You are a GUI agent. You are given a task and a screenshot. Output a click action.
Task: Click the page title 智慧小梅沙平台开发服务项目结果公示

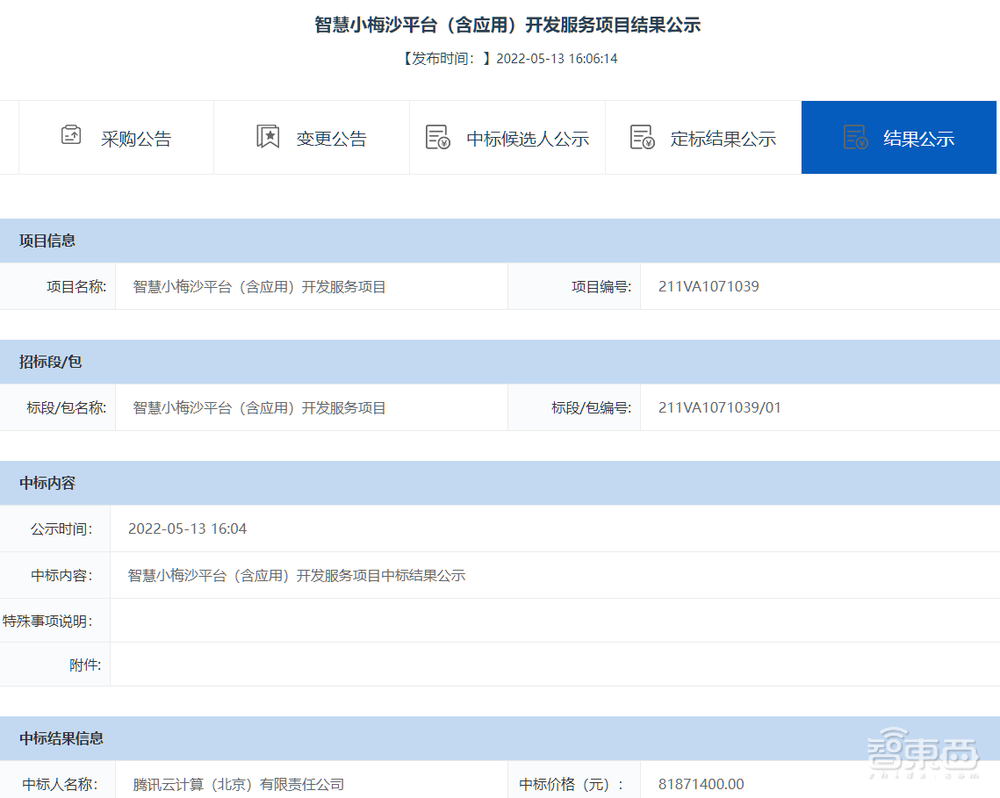click(500, 24)
